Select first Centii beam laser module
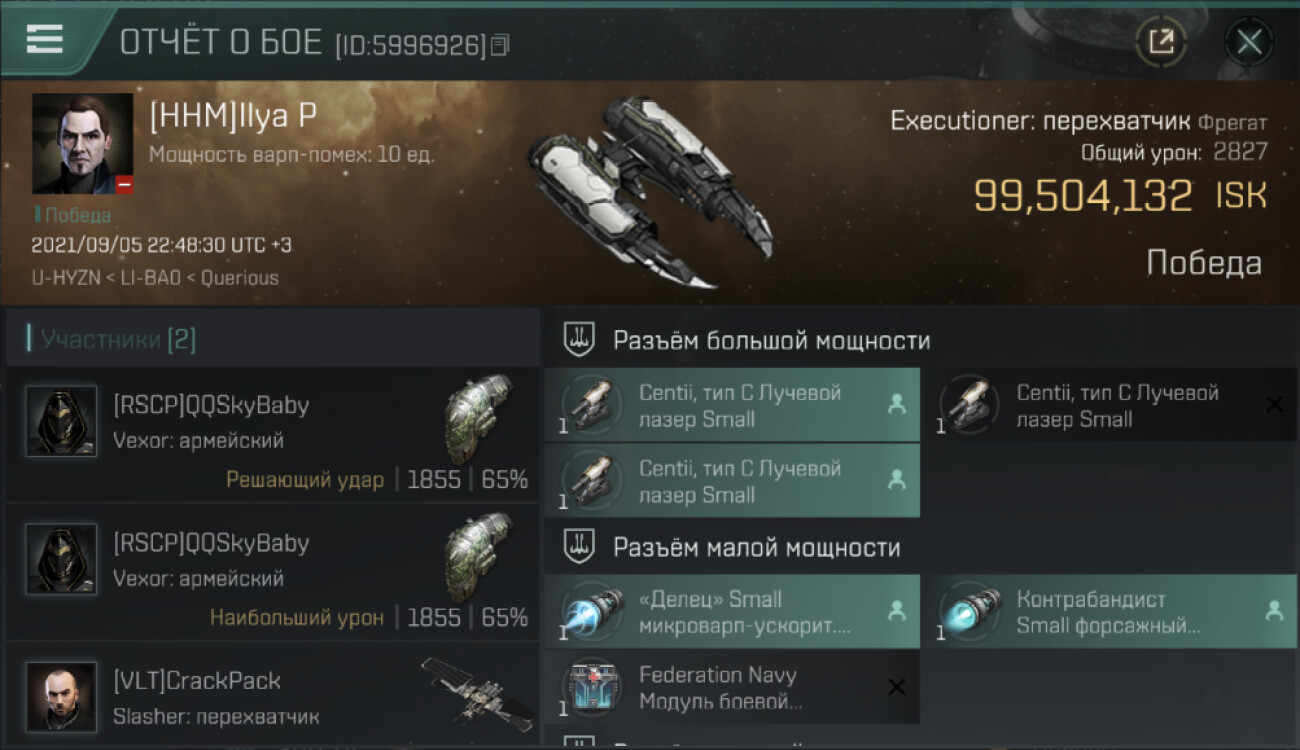 click(732, 405)
